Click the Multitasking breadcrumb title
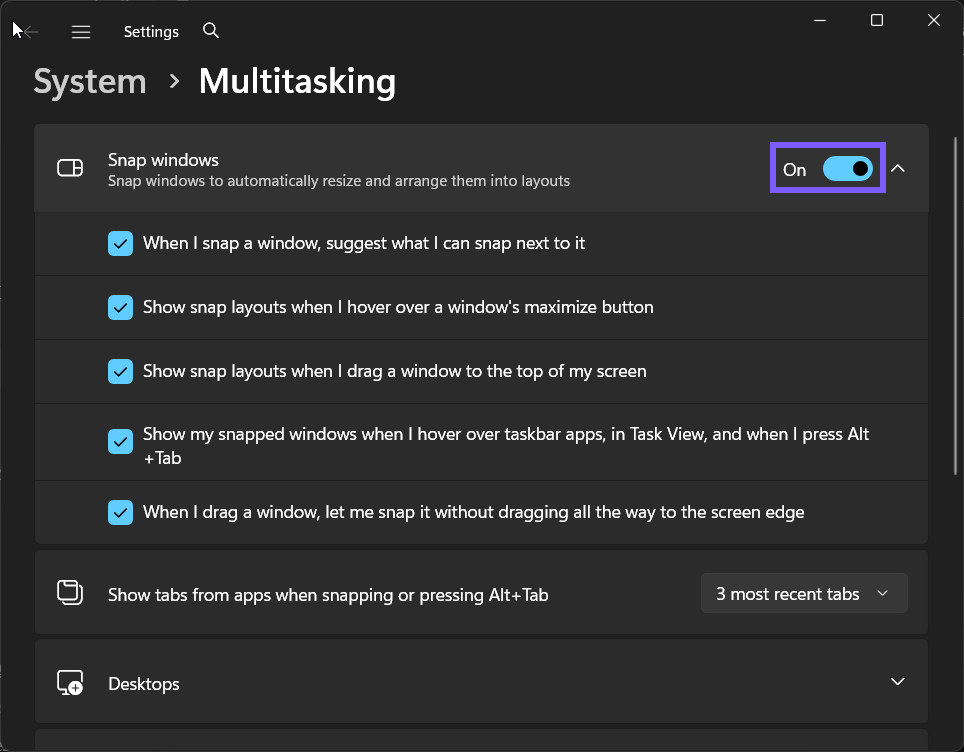Screen dimensions: 964x752 [298, 81]
